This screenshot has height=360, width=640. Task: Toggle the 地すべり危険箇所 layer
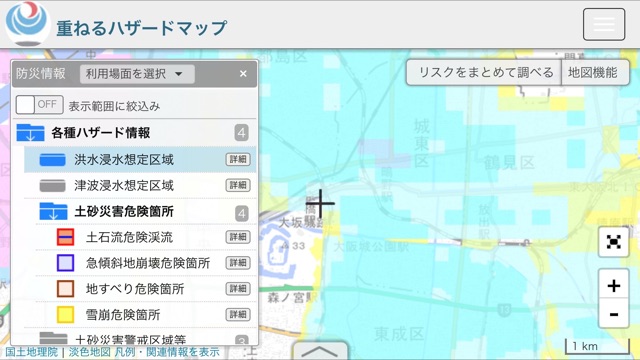(135, 289)
